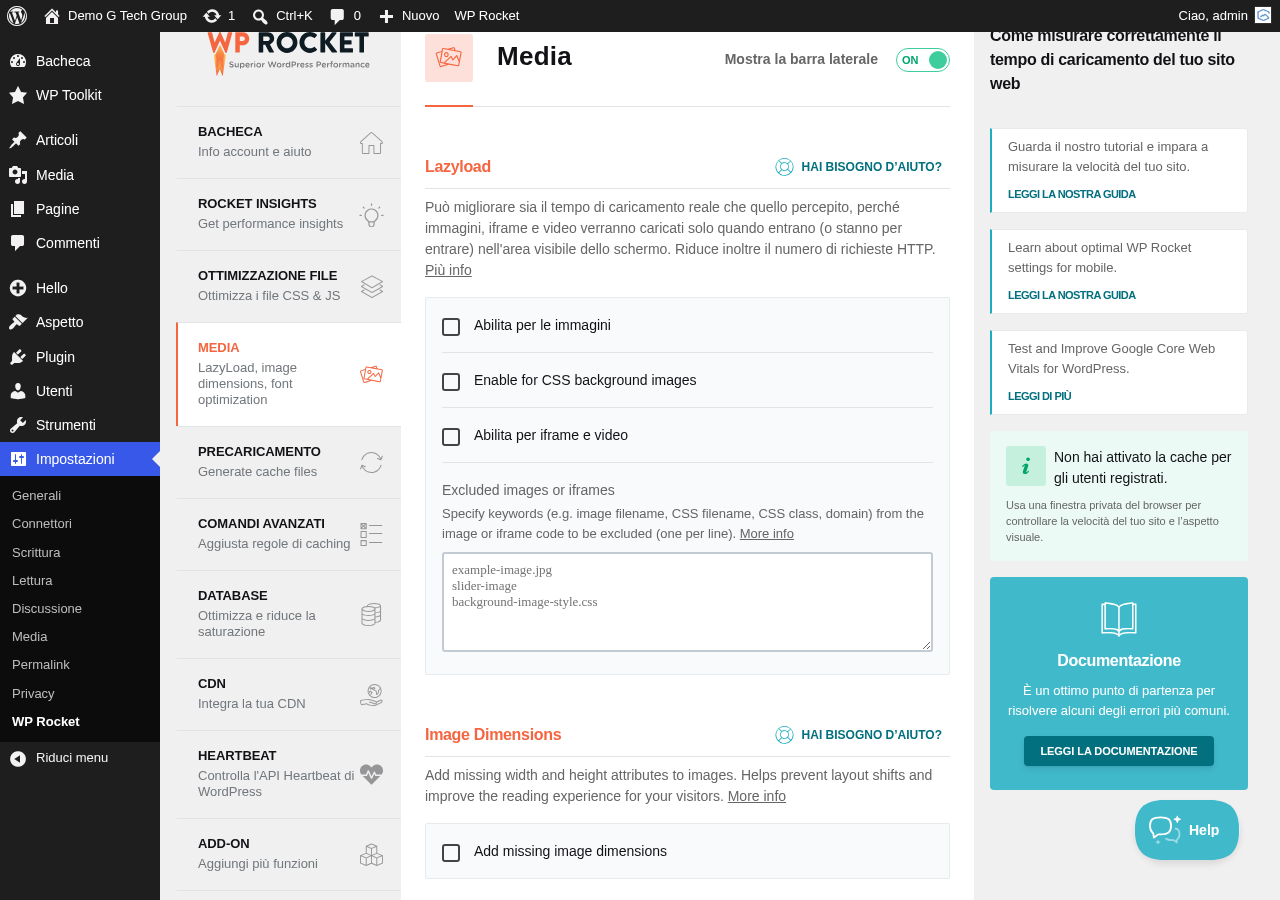
Task: Click the globe-in-hand CDN icon
Action: coord(371,695)
